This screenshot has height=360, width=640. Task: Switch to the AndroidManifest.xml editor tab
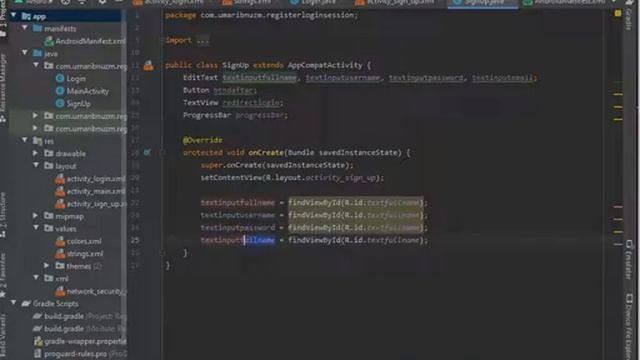coord(565,2)
